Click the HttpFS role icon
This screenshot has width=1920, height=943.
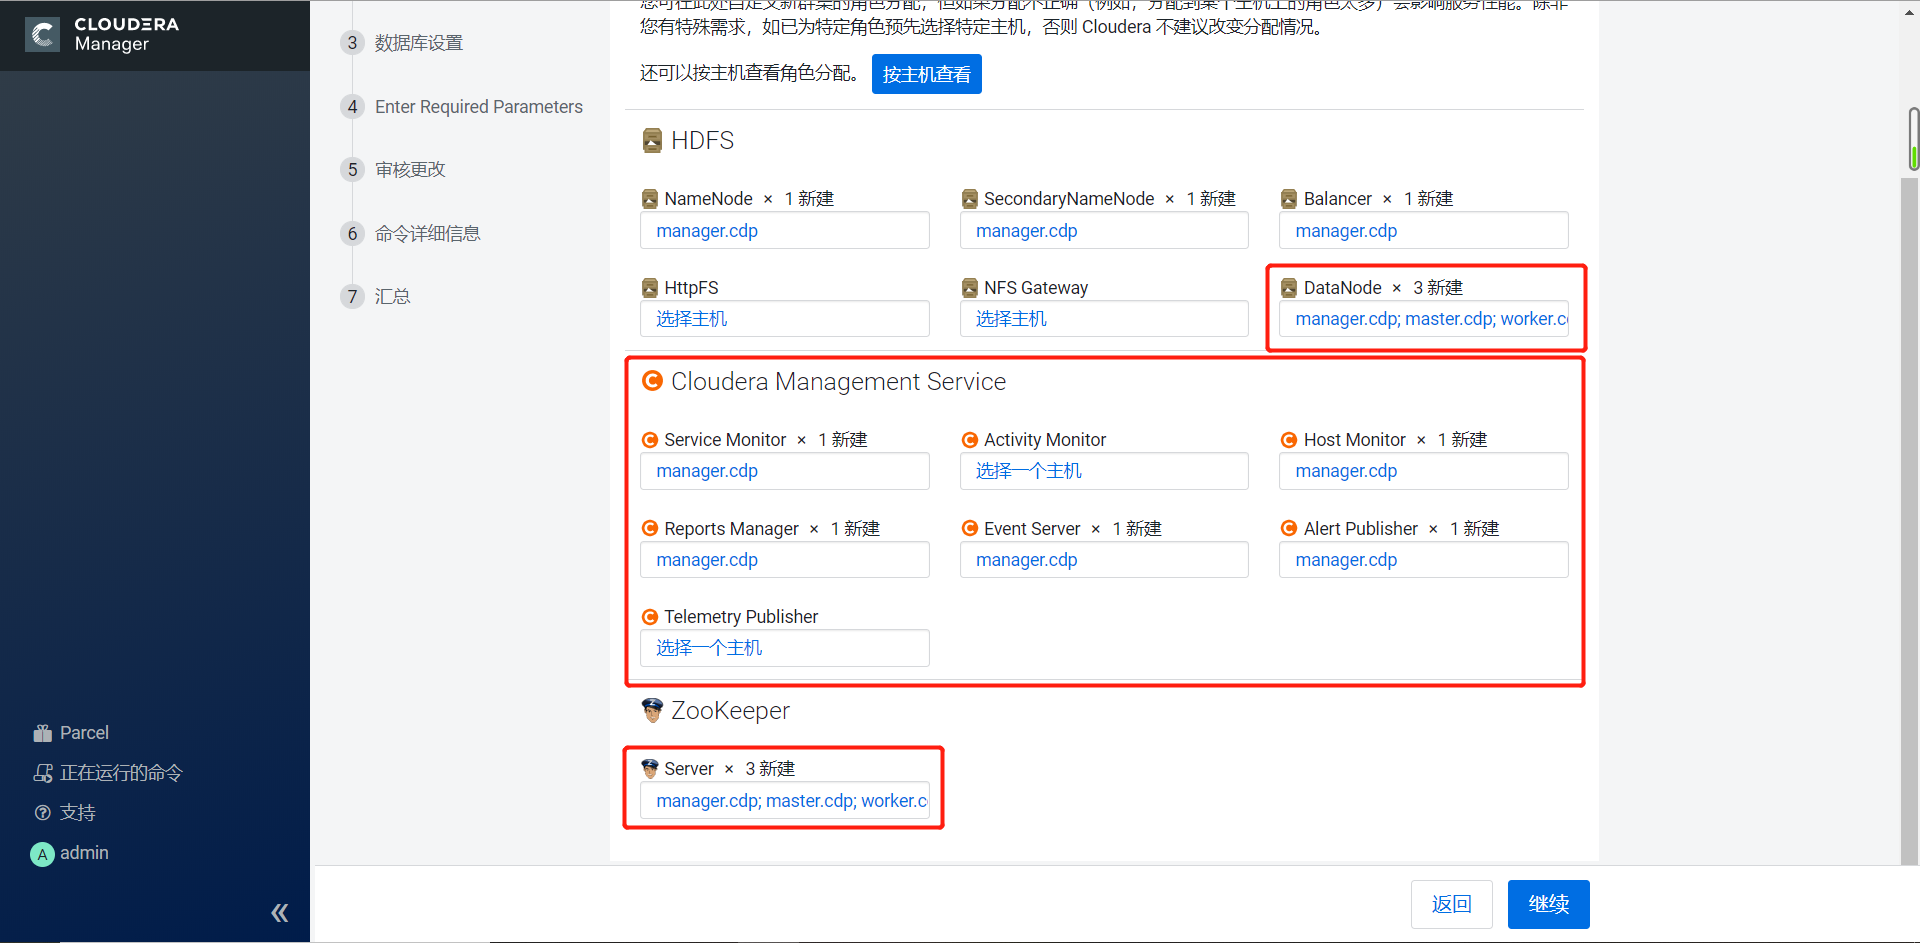click(650, 288)
